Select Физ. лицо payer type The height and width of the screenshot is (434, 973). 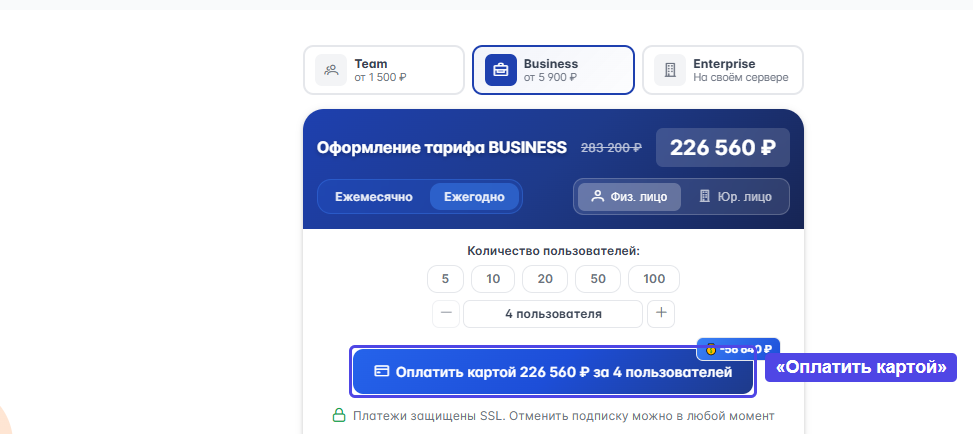pos(627,197)
